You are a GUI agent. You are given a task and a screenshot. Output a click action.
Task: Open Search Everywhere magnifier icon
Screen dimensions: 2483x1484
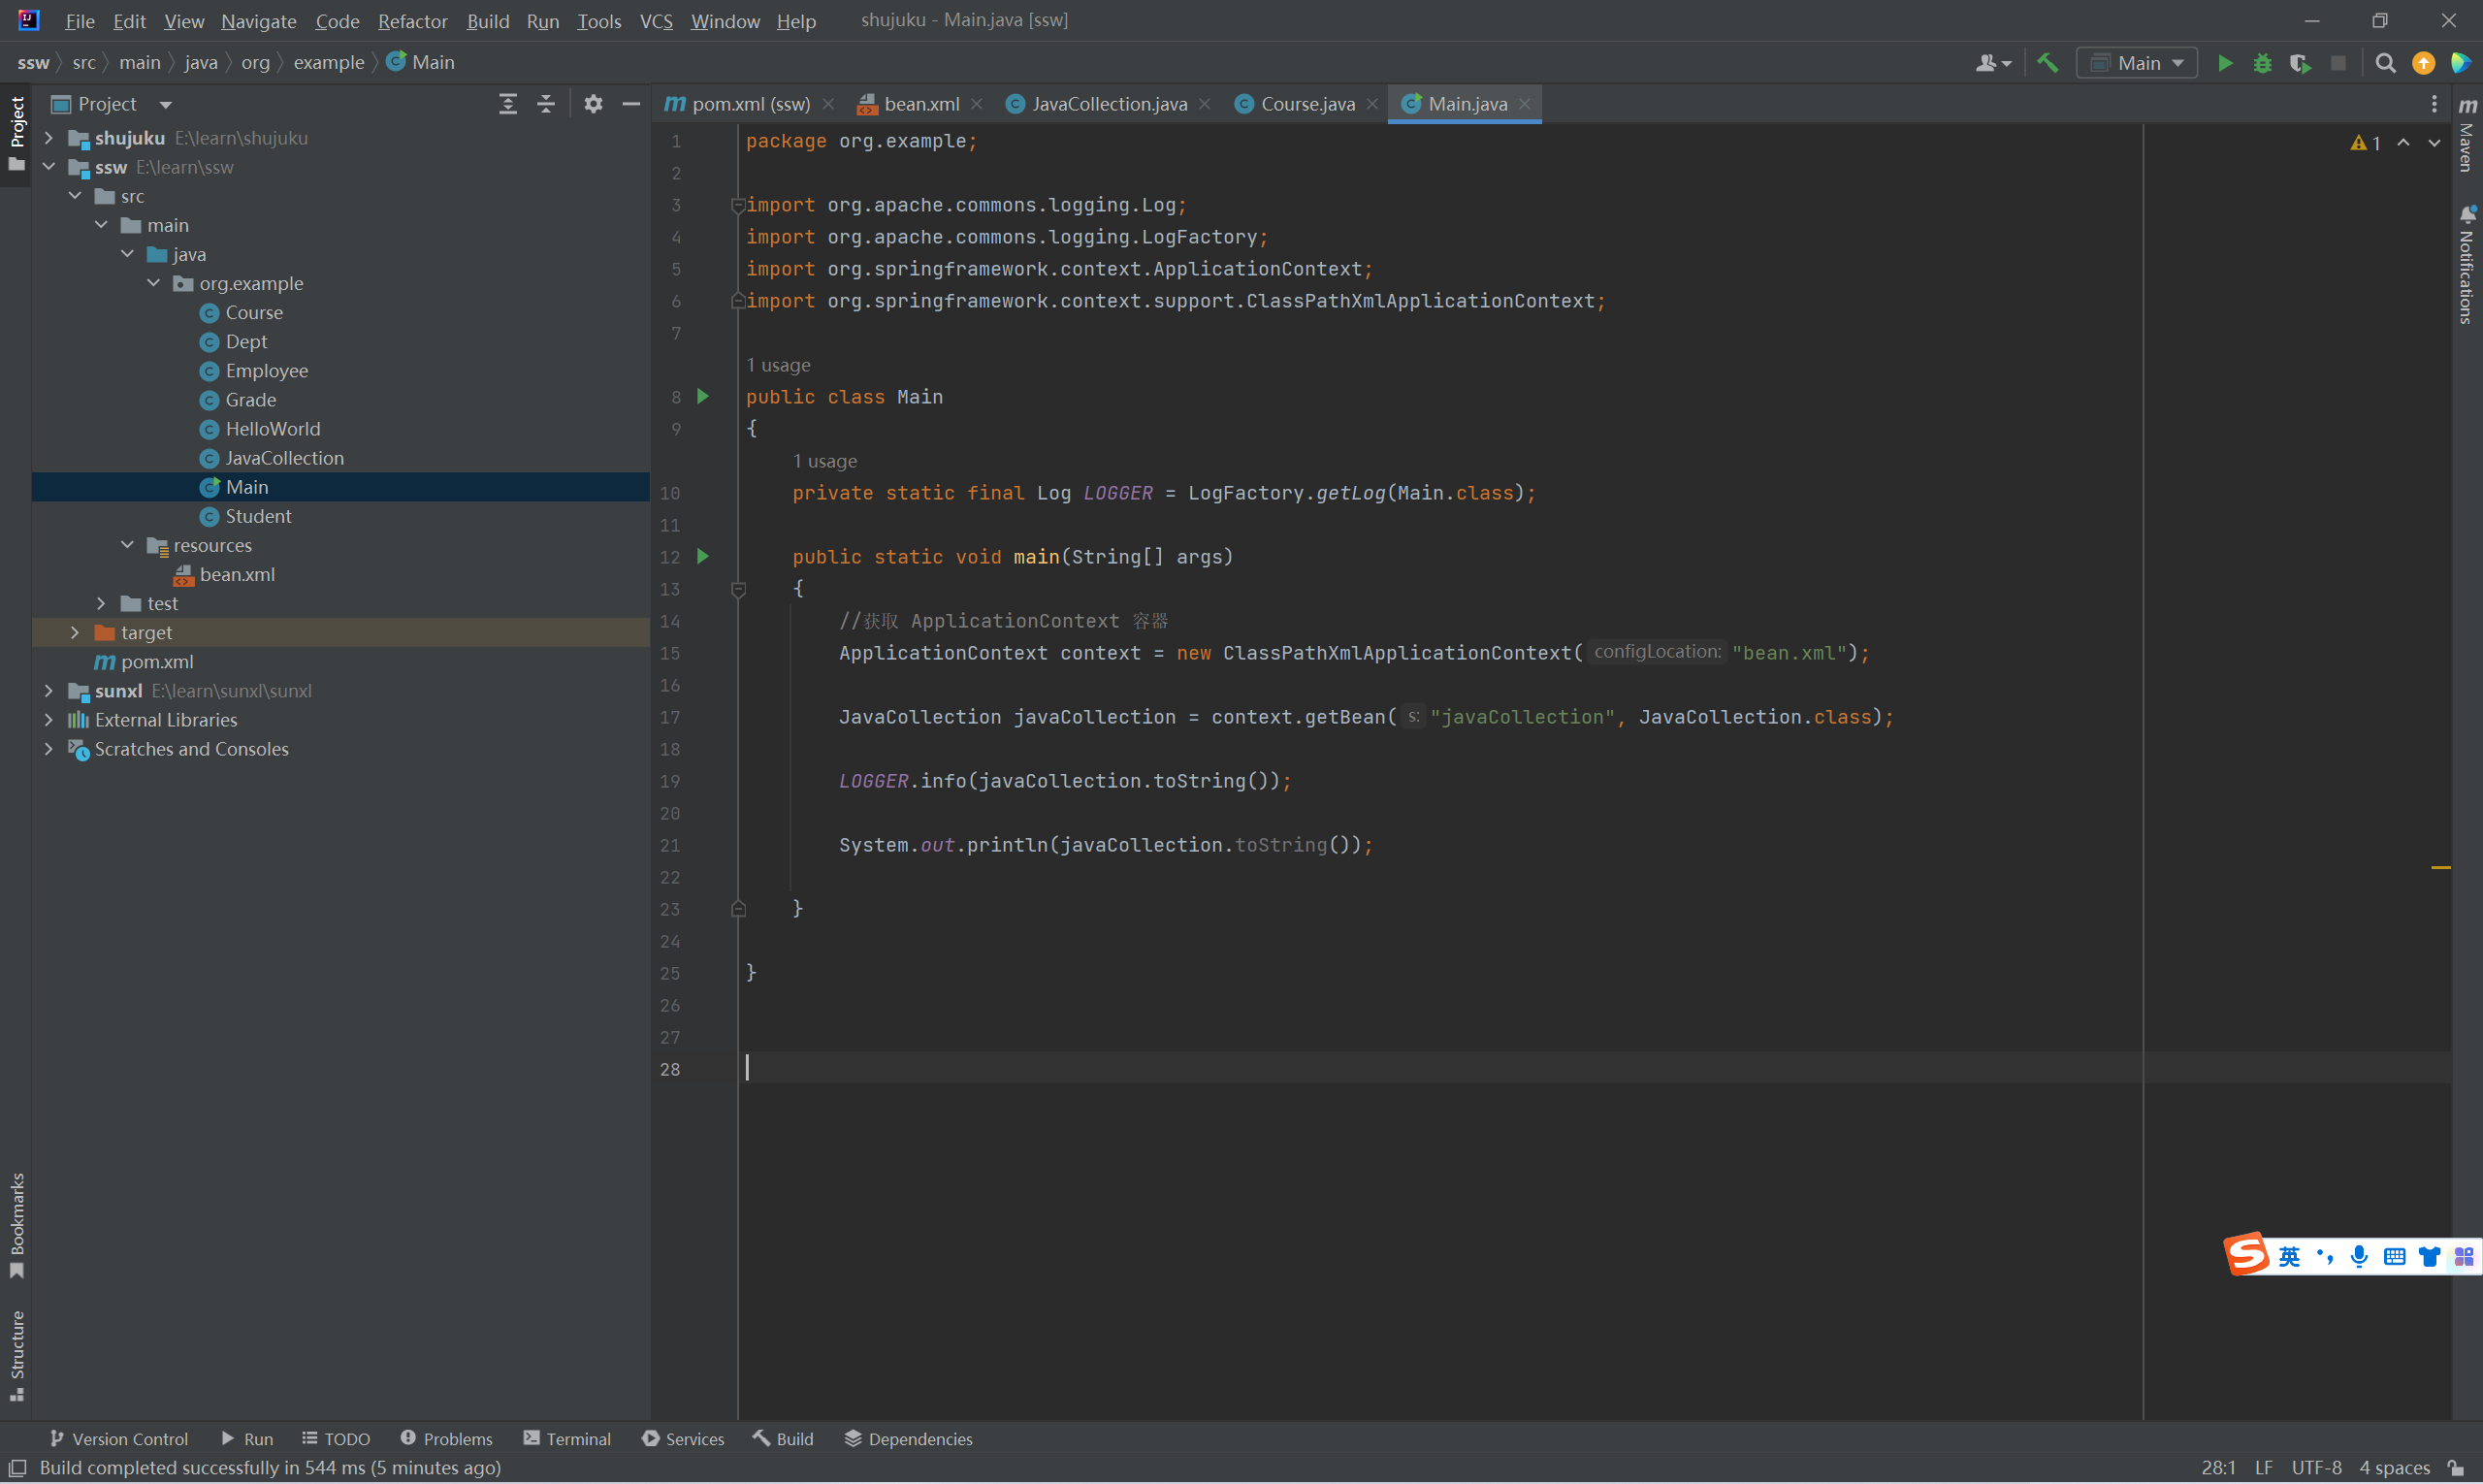2385,63
